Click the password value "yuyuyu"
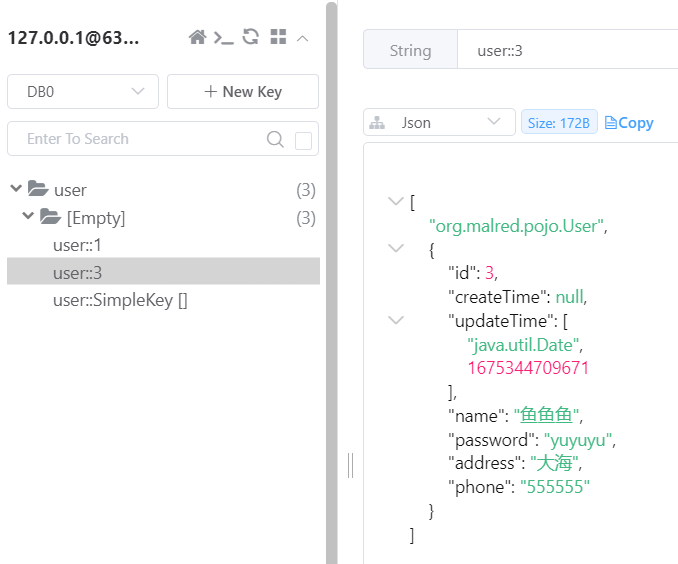Screen dimensions: 678x564 (578, 440)
